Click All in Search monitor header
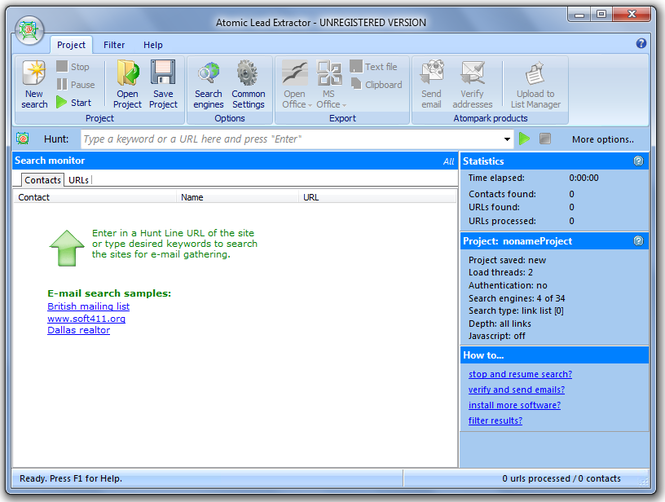This screenshot has width=665, height=502. (448, 162)
